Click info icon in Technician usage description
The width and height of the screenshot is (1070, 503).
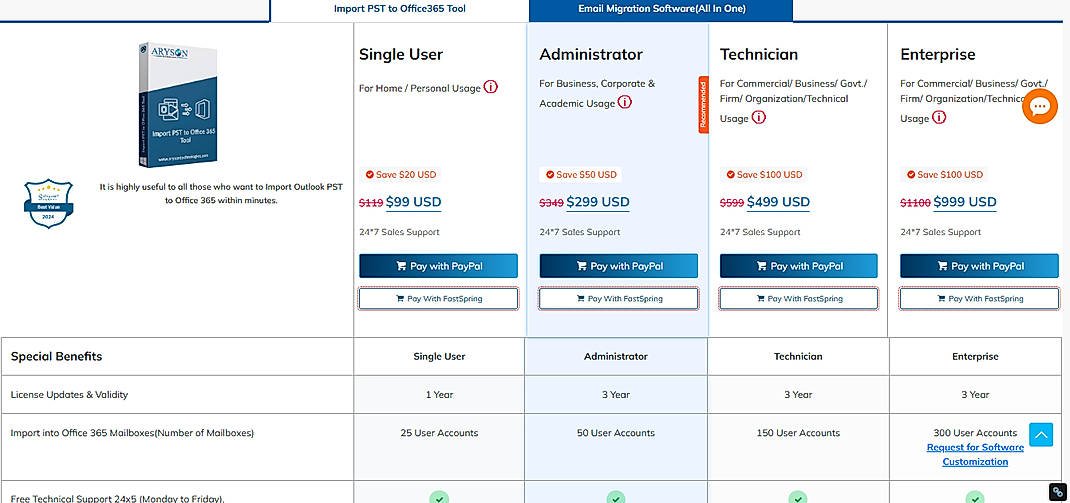(759, 117)
